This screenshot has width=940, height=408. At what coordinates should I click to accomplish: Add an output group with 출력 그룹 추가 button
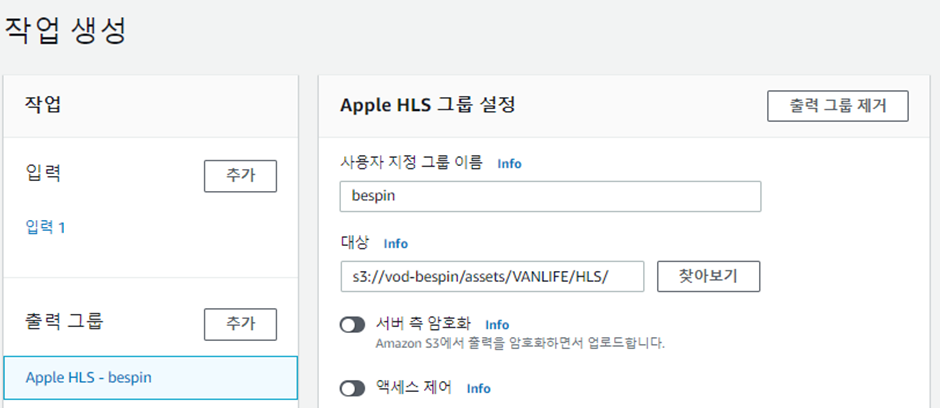tap(240, 324)
